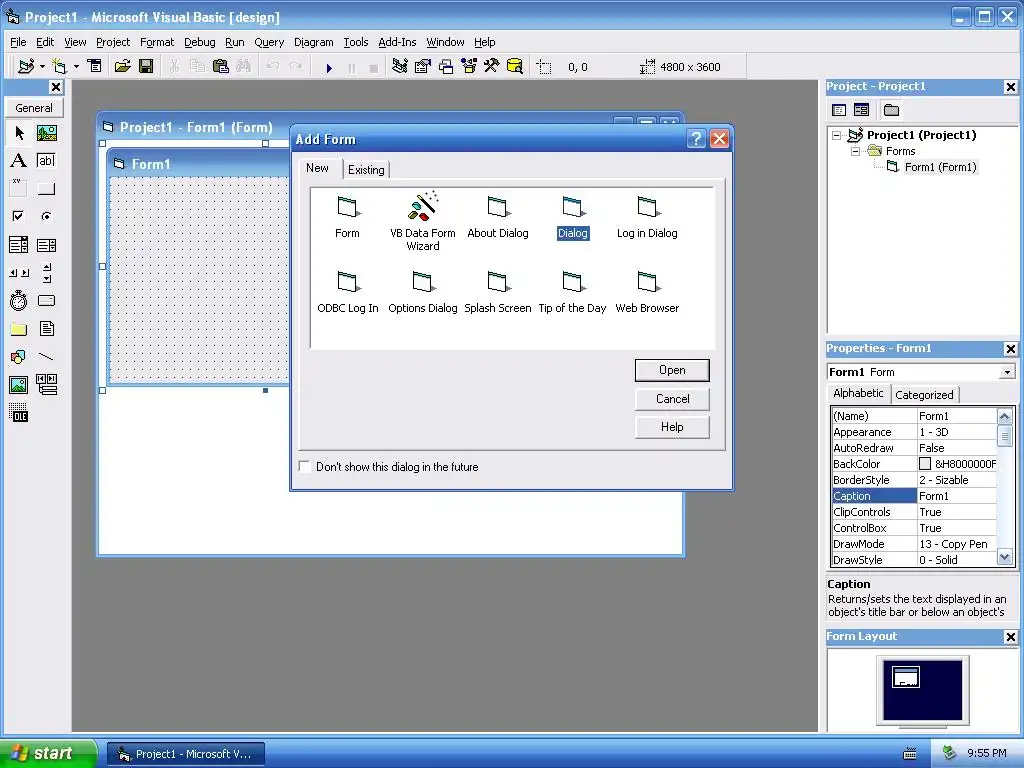Open the Menu Editor from toolbar
This screenshot has height=768, width=1024.
pos(95,67)
